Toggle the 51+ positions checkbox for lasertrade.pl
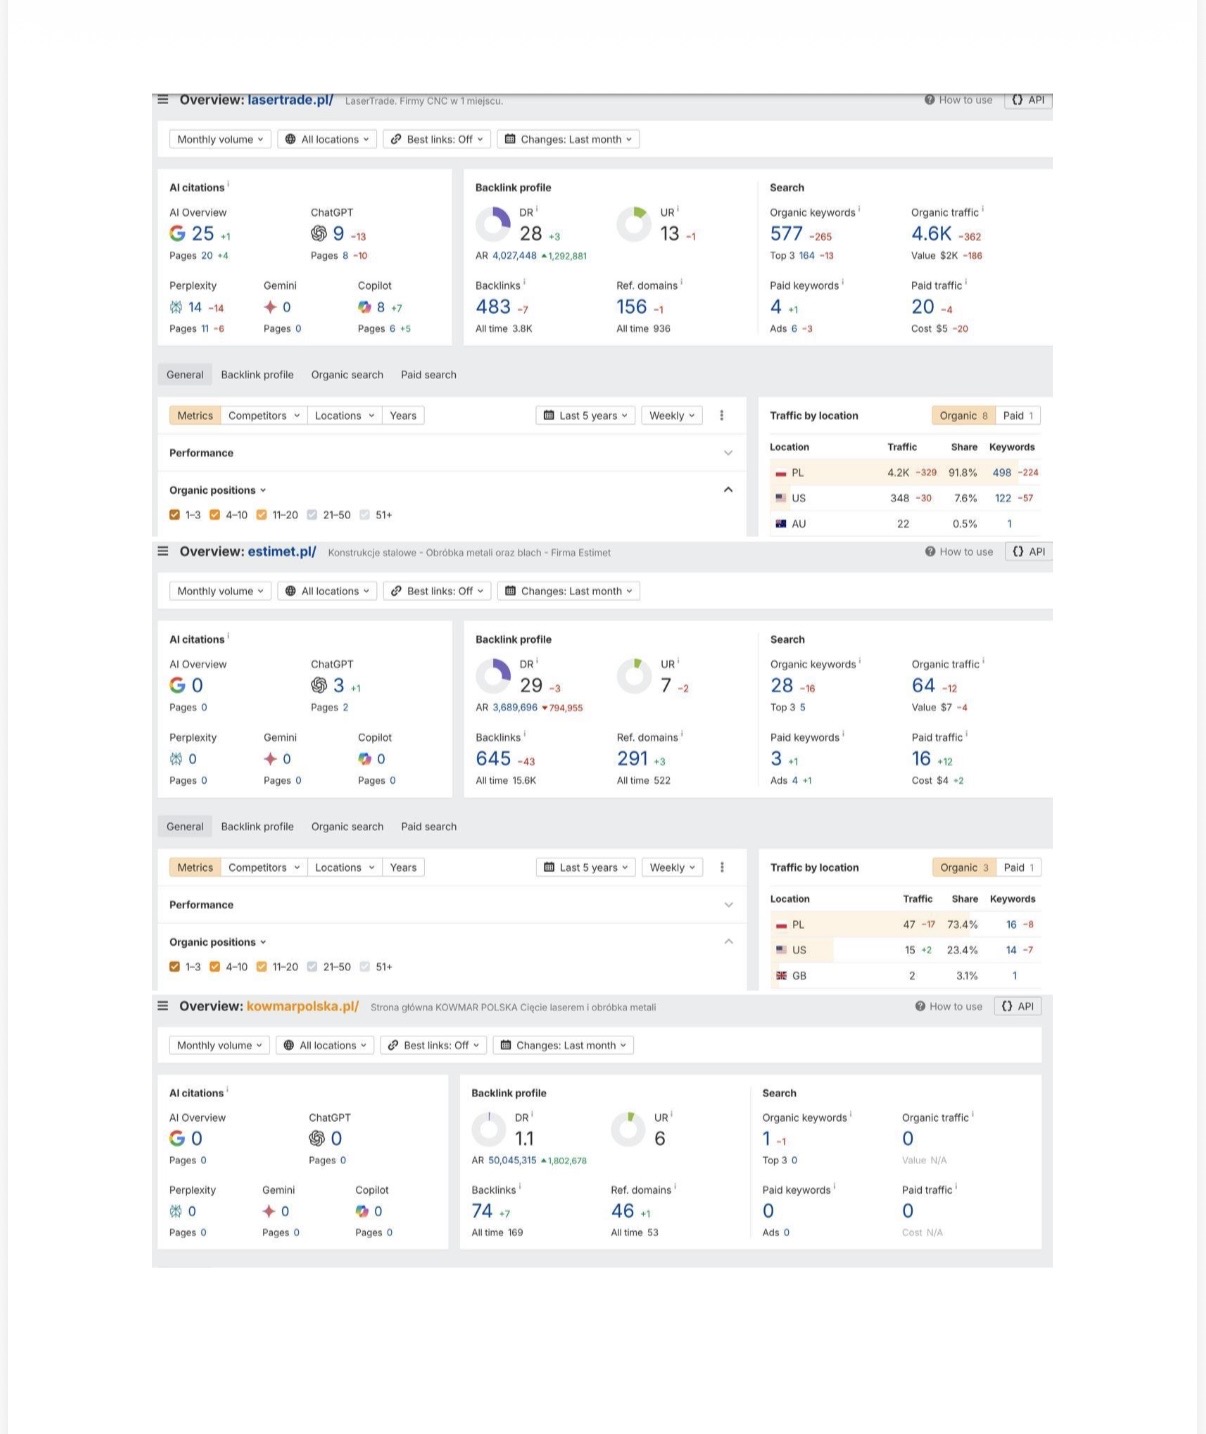Image resolution: width=1206 pixels, height=1434 pixels. click(365, 515)
